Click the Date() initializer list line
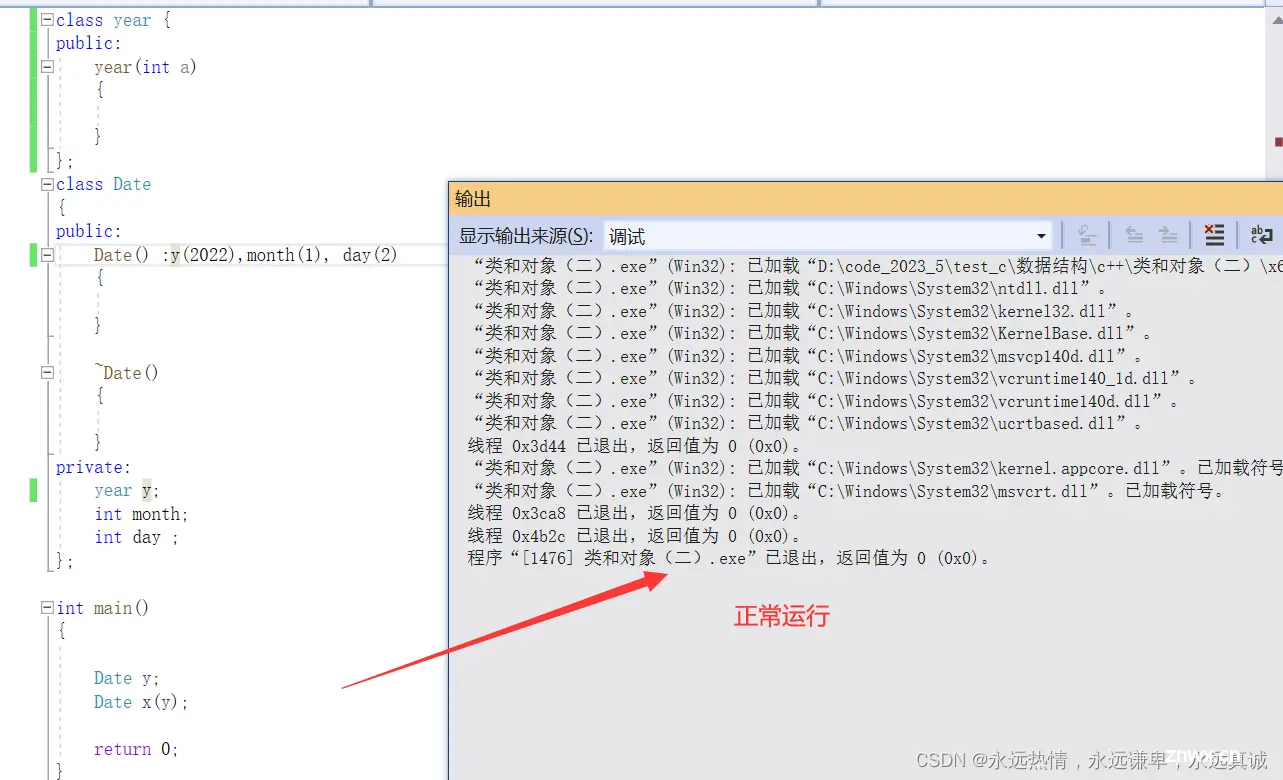The width and height of the screenshot is (1283, 780). tap(246, 255)
